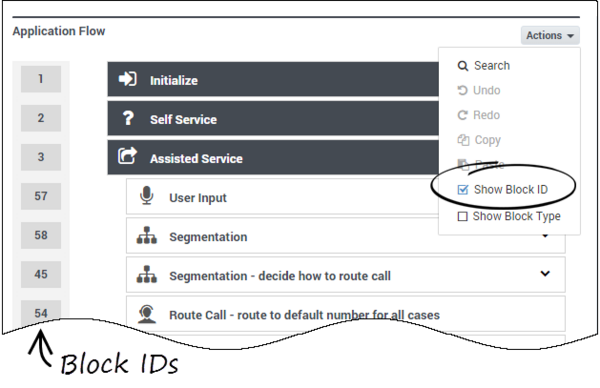Open the Actions dropdown button

[550, 36]
